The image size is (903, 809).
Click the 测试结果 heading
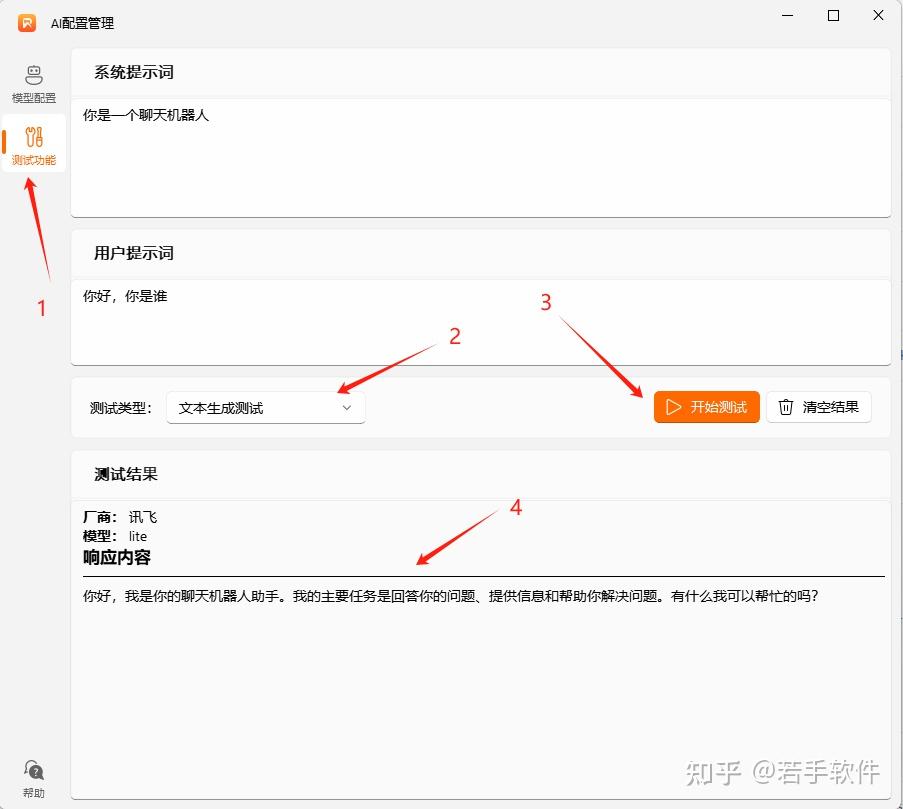point(126,474)
